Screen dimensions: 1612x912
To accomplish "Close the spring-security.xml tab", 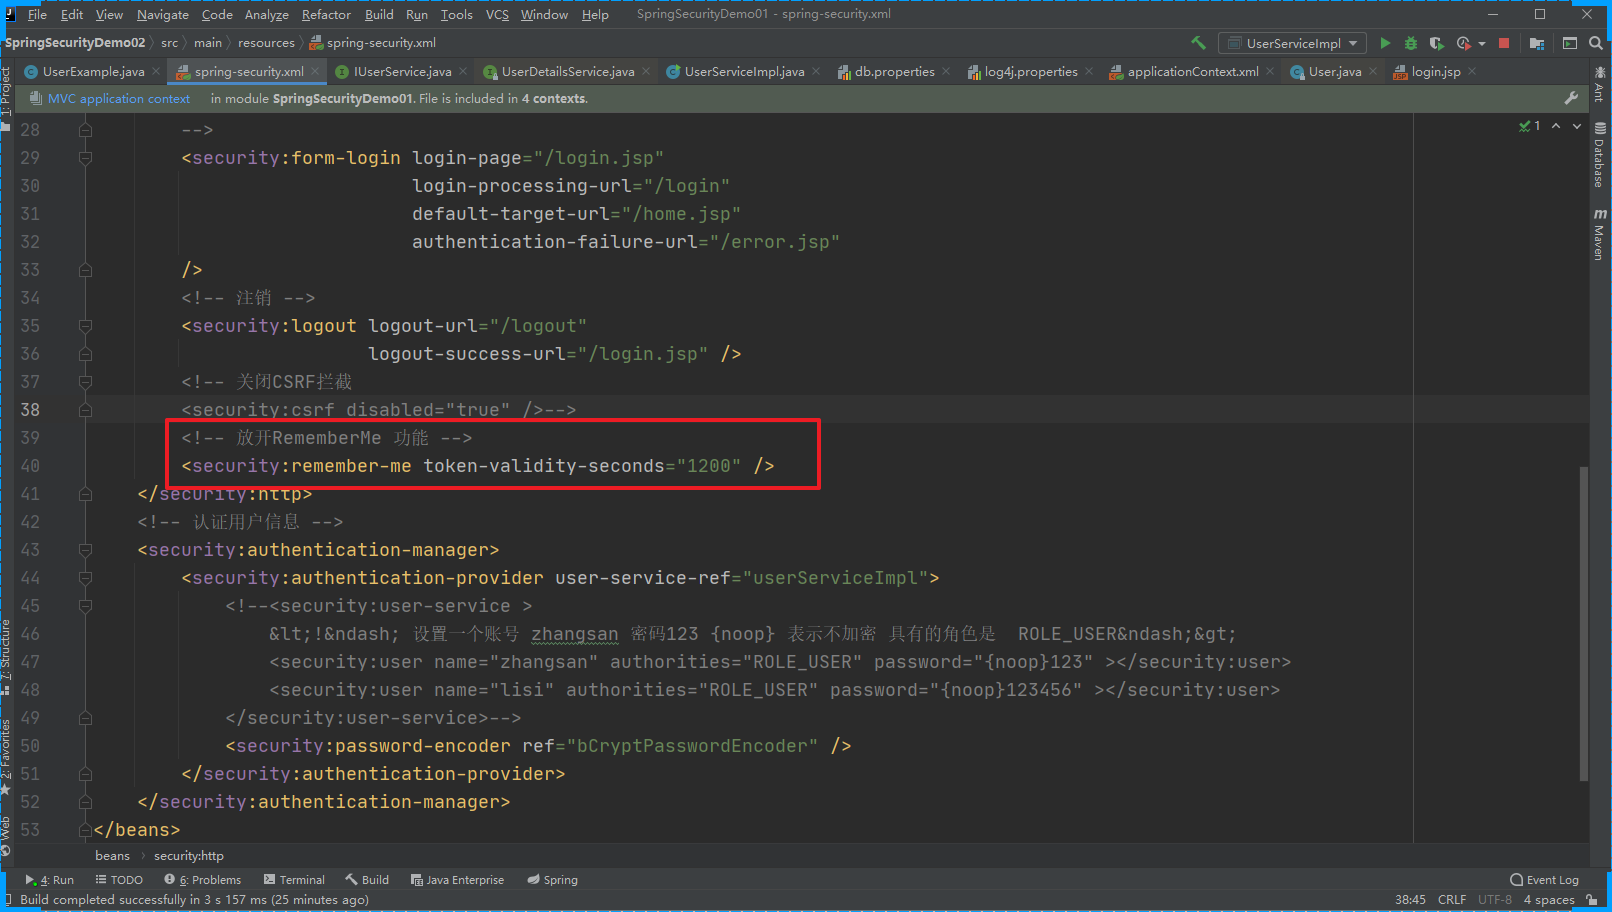I will coord(315,71).
